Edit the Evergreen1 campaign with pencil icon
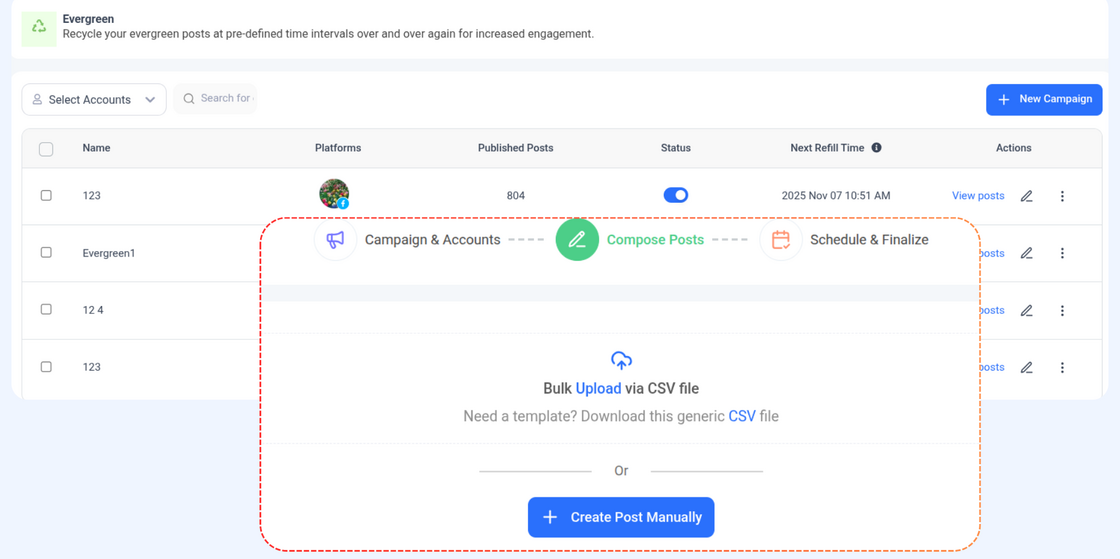Image resolution: width=1120 pixels, height=559 pixels. pyautogui.click(x=1026, y=253)
